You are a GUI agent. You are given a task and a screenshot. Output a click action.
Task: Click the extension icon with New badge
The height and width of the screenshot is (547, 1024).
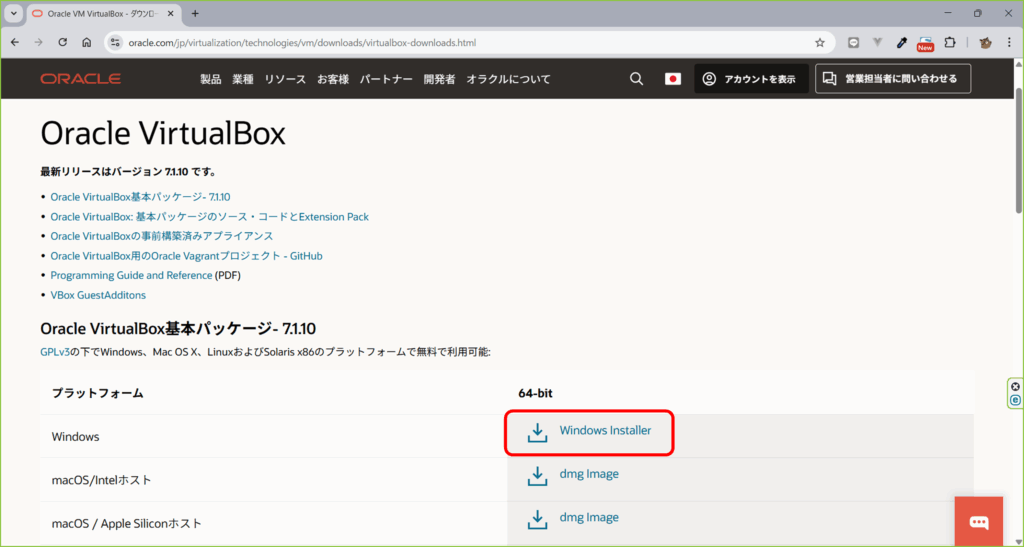click(x=925, y=43)
